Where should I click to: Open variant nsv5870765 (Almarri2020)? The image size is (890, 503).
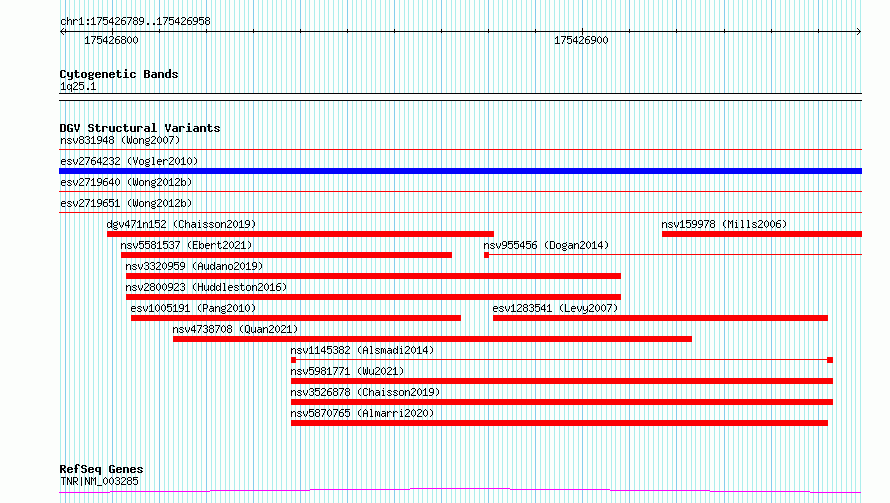[x=362, y=413]
